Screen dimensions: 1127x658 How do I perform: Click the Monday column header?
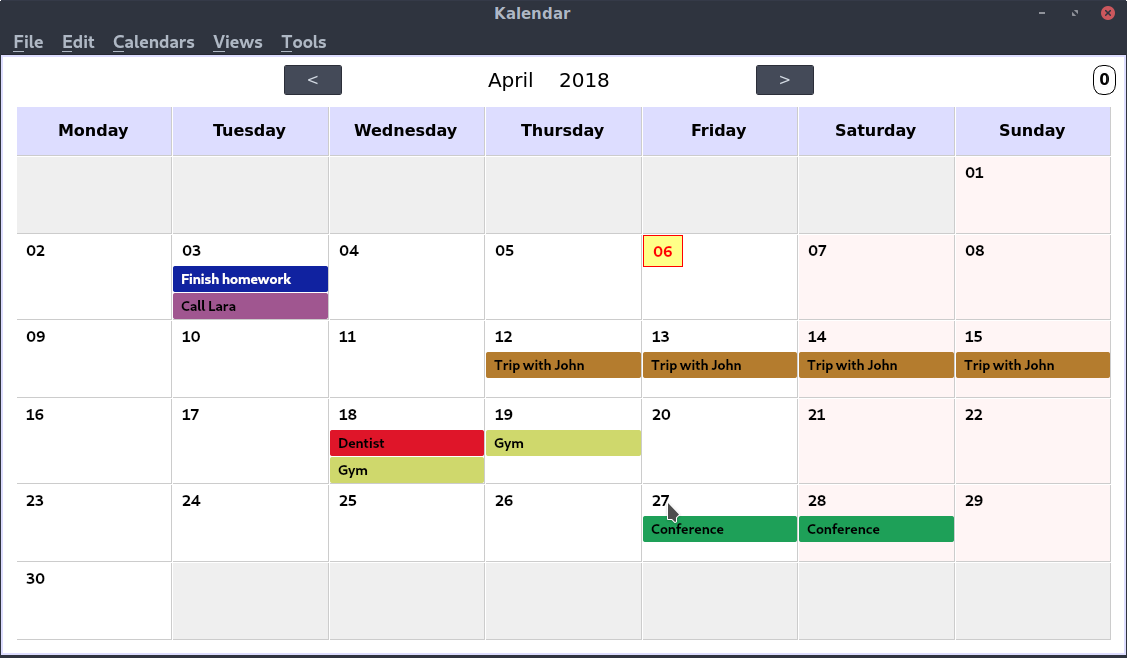point(93,131)
